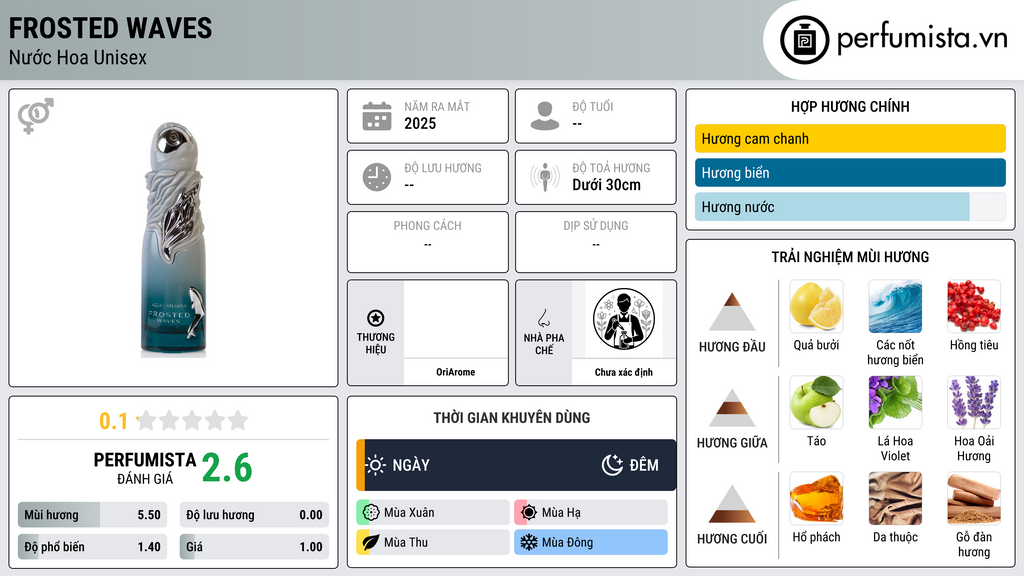The image size is (1024, 576).
Task: Click the Hương giữa pyramid icon
Action: point(732,408)
